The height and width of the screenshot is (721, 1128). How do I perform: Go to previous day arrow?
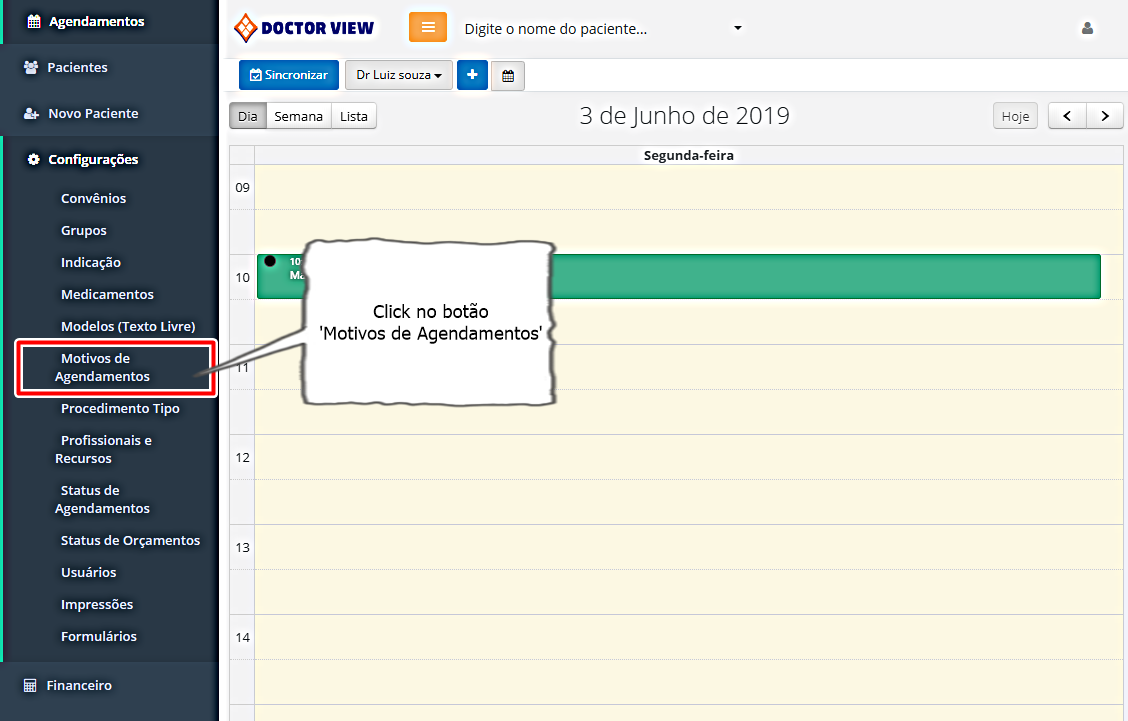[x=1067, y=116]
